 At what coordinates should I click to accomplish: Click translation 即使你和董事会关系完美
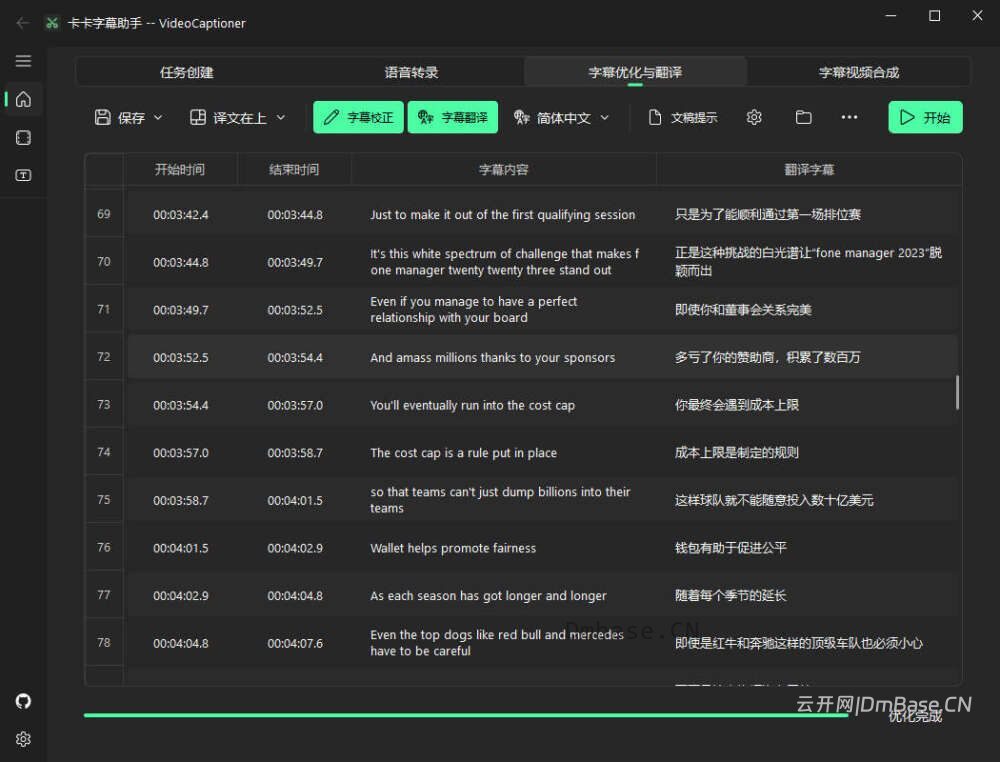click(x=743, y=310)
